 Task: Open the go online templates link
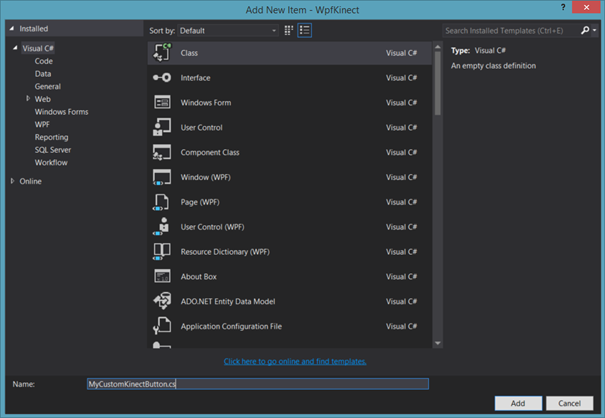pyautogui.click(x=295, y=361)
